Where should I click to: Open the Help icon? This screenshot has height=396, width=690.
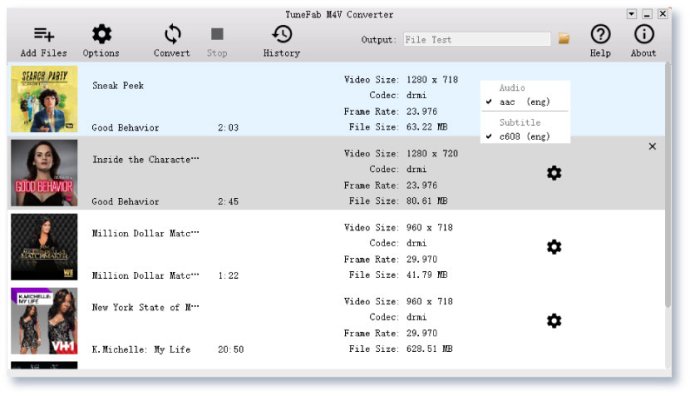600,34
